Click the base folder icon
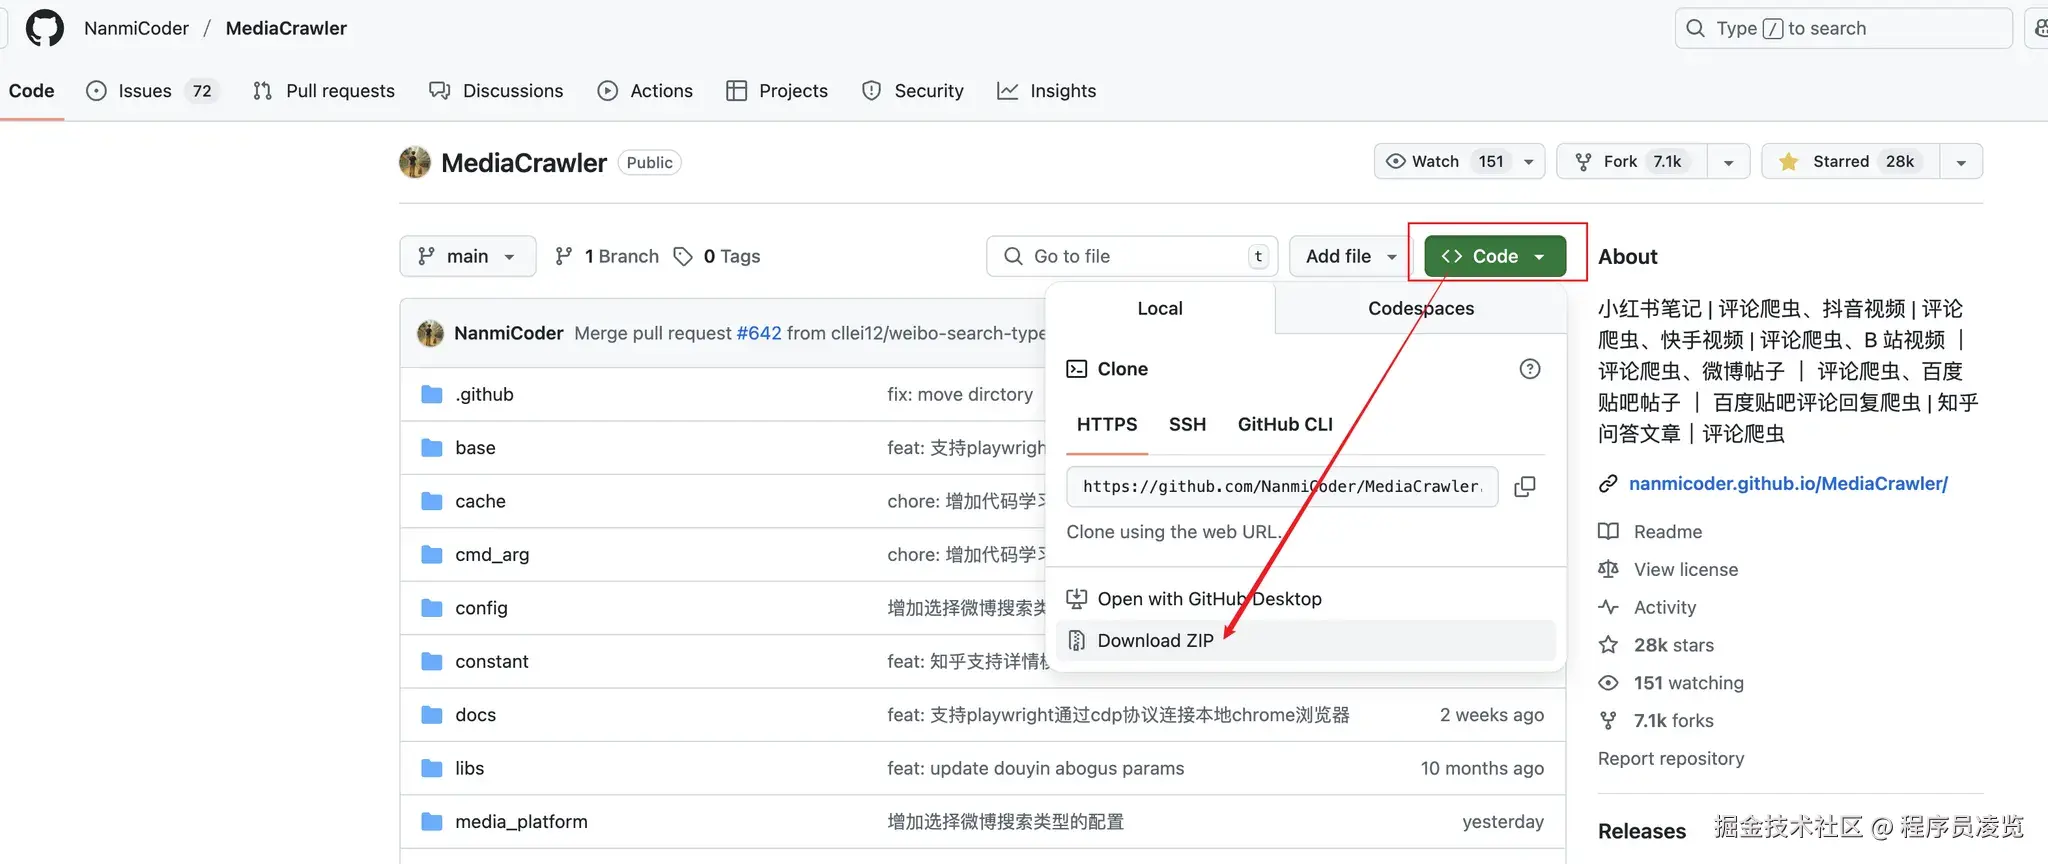Viewport: 2048px width, 864px height. click(432, 447)
